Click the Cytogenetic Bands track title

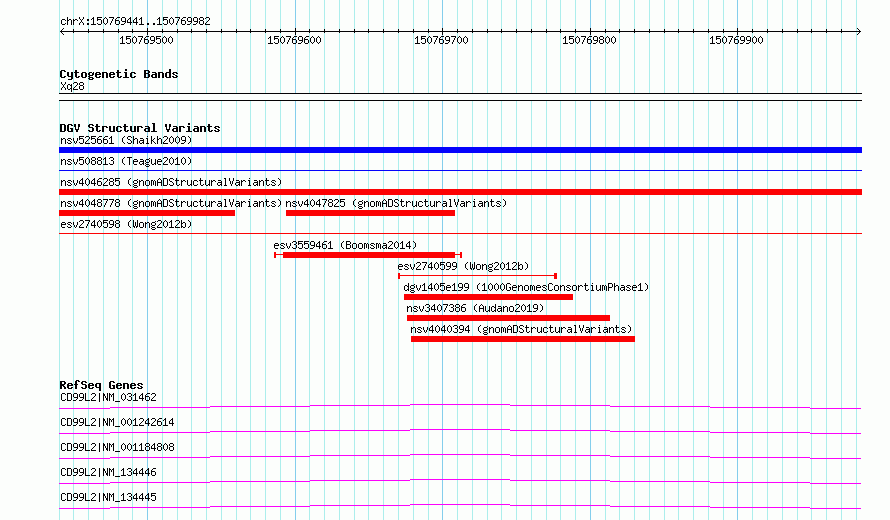(x=119, y=74)
